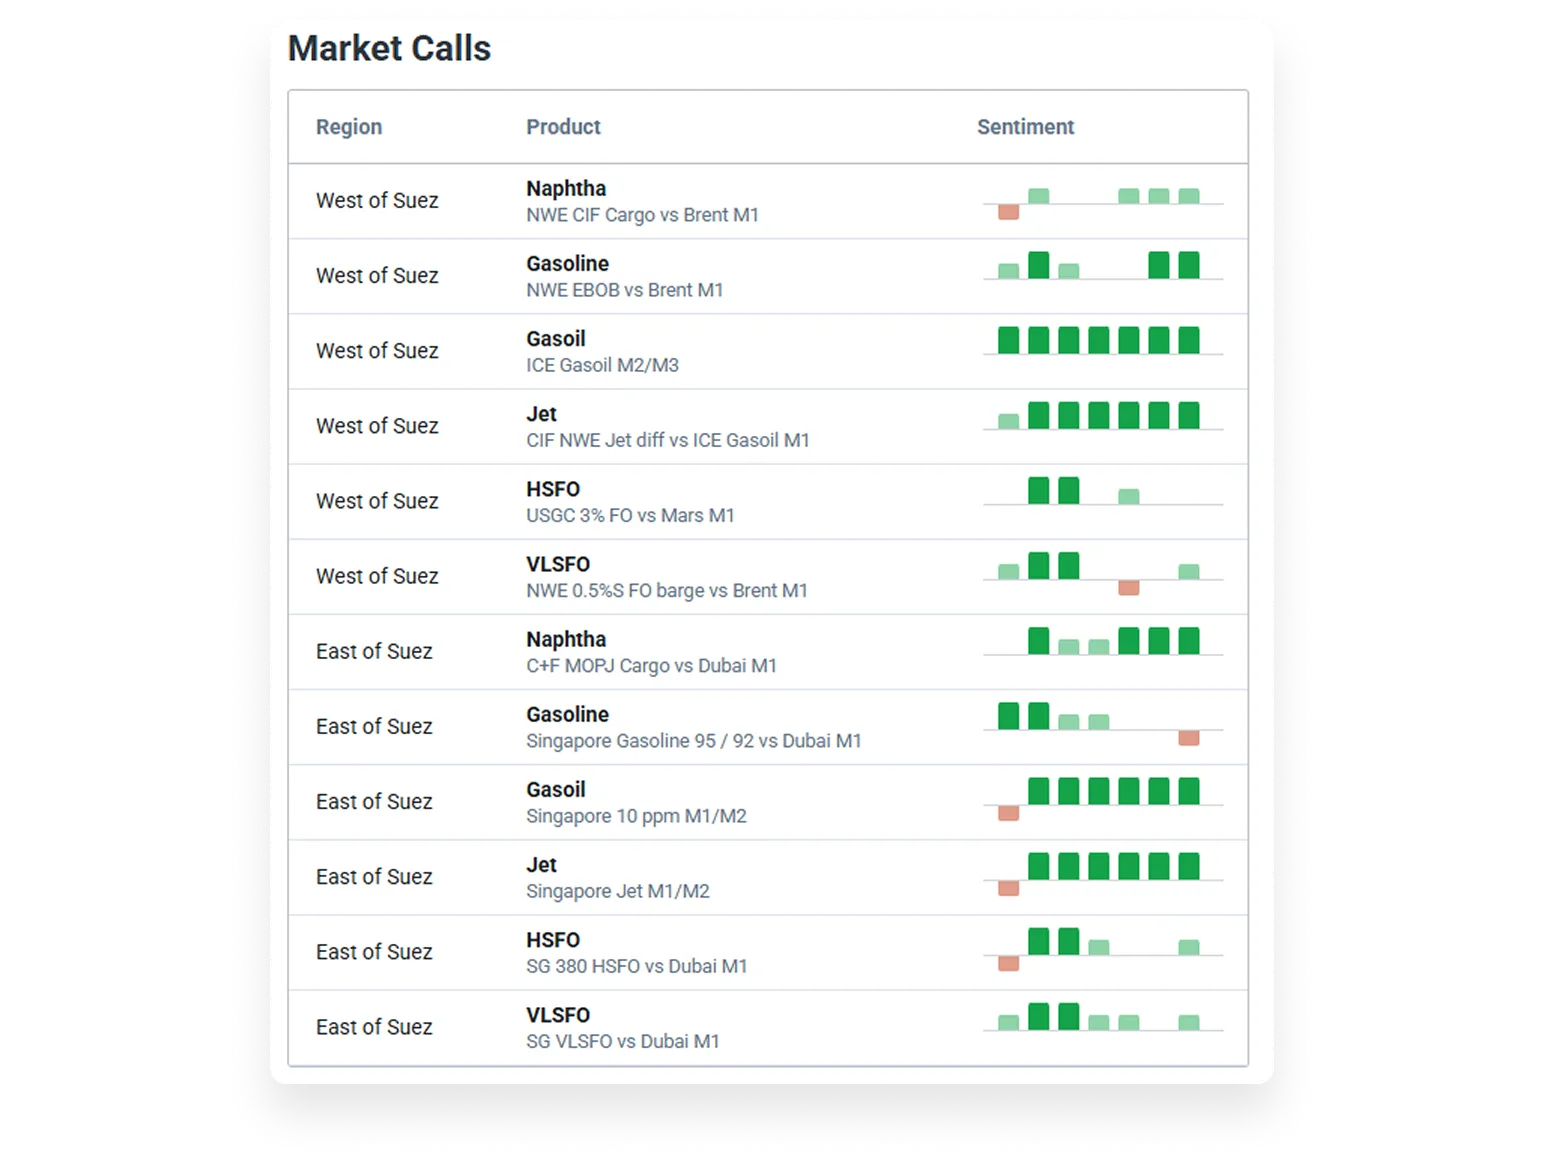Click the all-green sentiment bars for ICE Gasoil M2/M3
The image size is (1544, 1160).
pos(1100,340)
